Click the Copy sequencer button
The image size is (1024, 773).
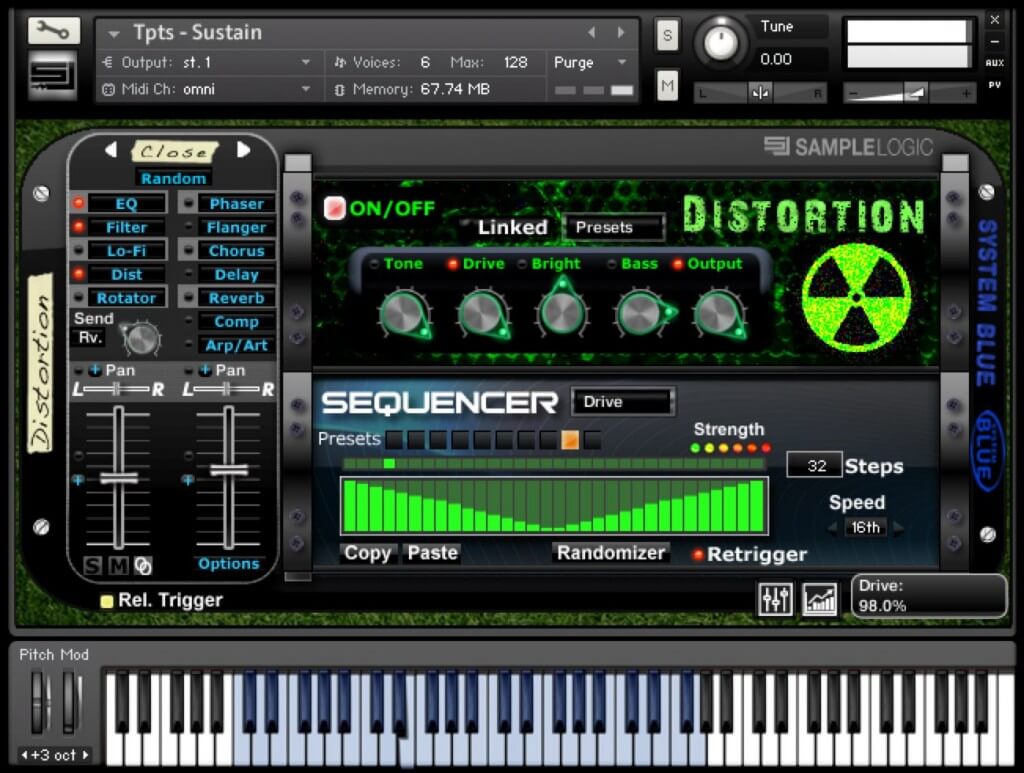[367, 553]
